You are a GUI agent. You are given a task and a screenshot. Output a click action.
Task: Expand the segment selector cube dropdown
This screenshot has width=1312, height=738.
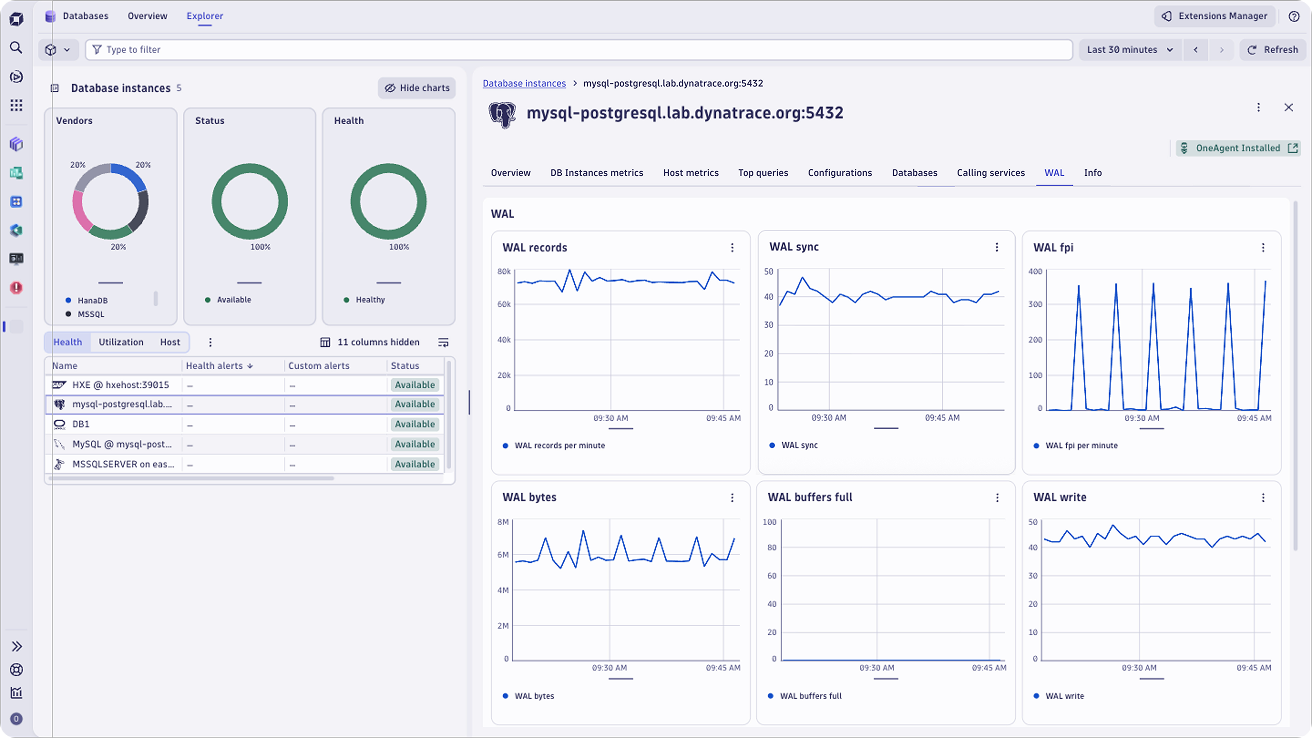(58, 50)
